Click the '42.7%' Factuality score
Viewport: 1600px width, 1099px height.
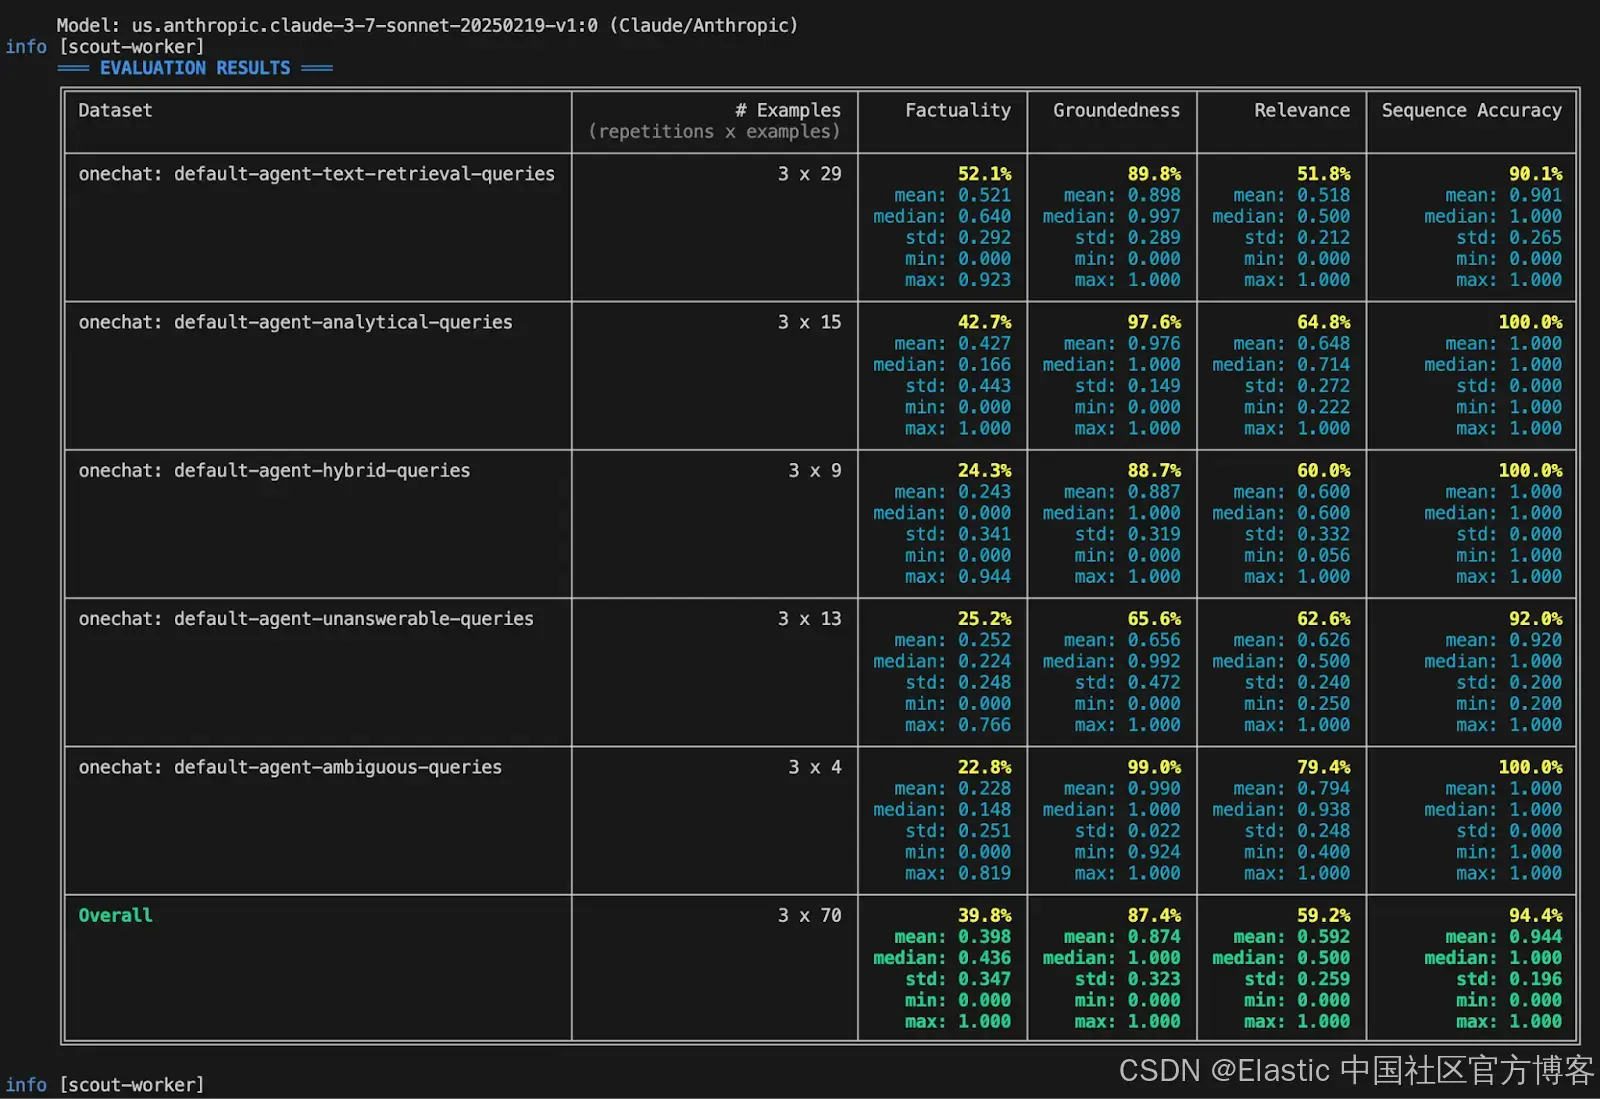[984, 322]
